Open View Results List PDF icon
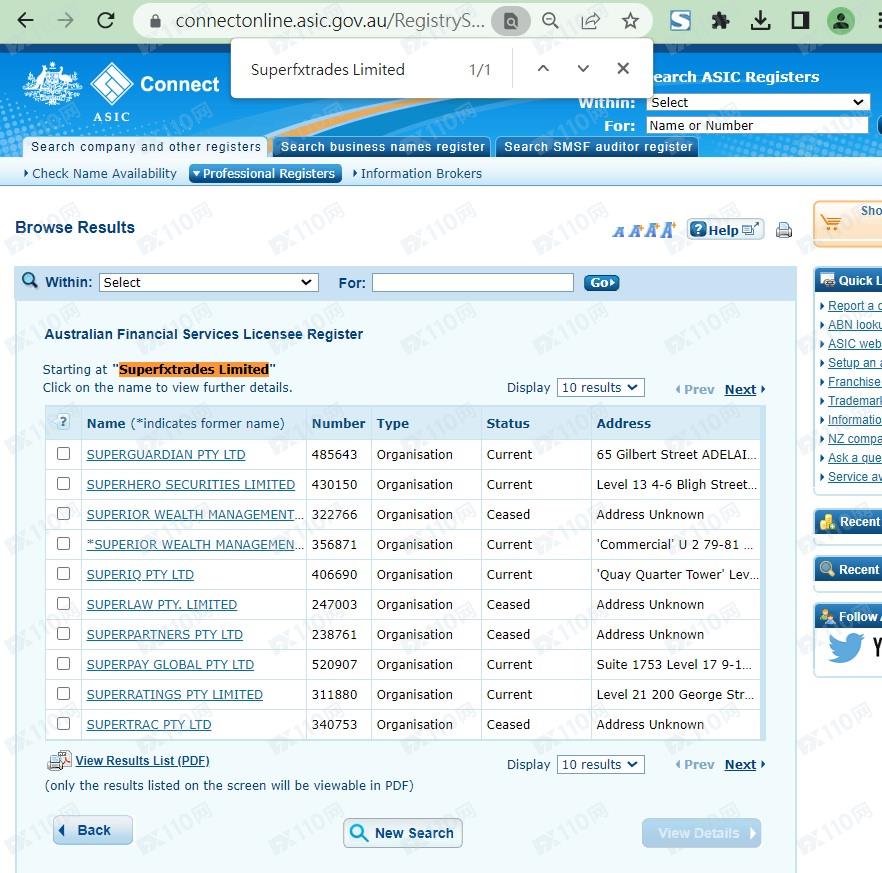This screenshot has height=873, width=882. pos(59,762)
